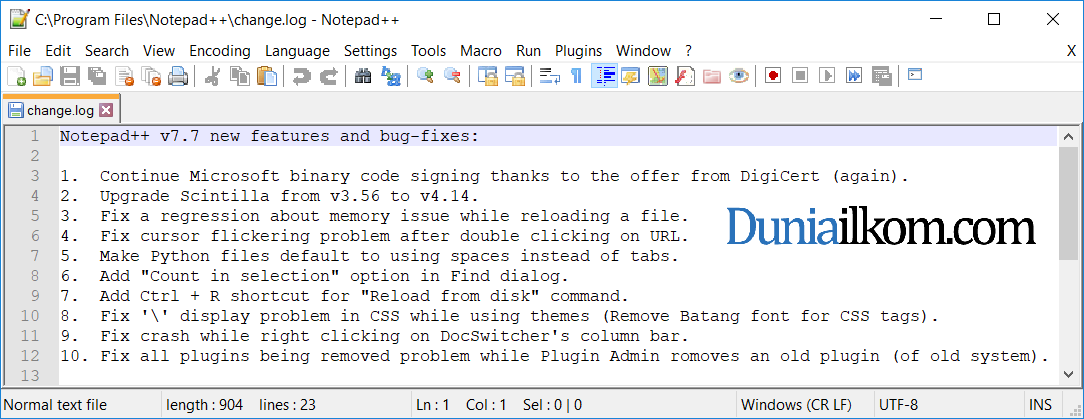Viewport: 1084px width, 419px height.
Task: Toggle show all characters paragraph icon
Action: pos(576,75)
